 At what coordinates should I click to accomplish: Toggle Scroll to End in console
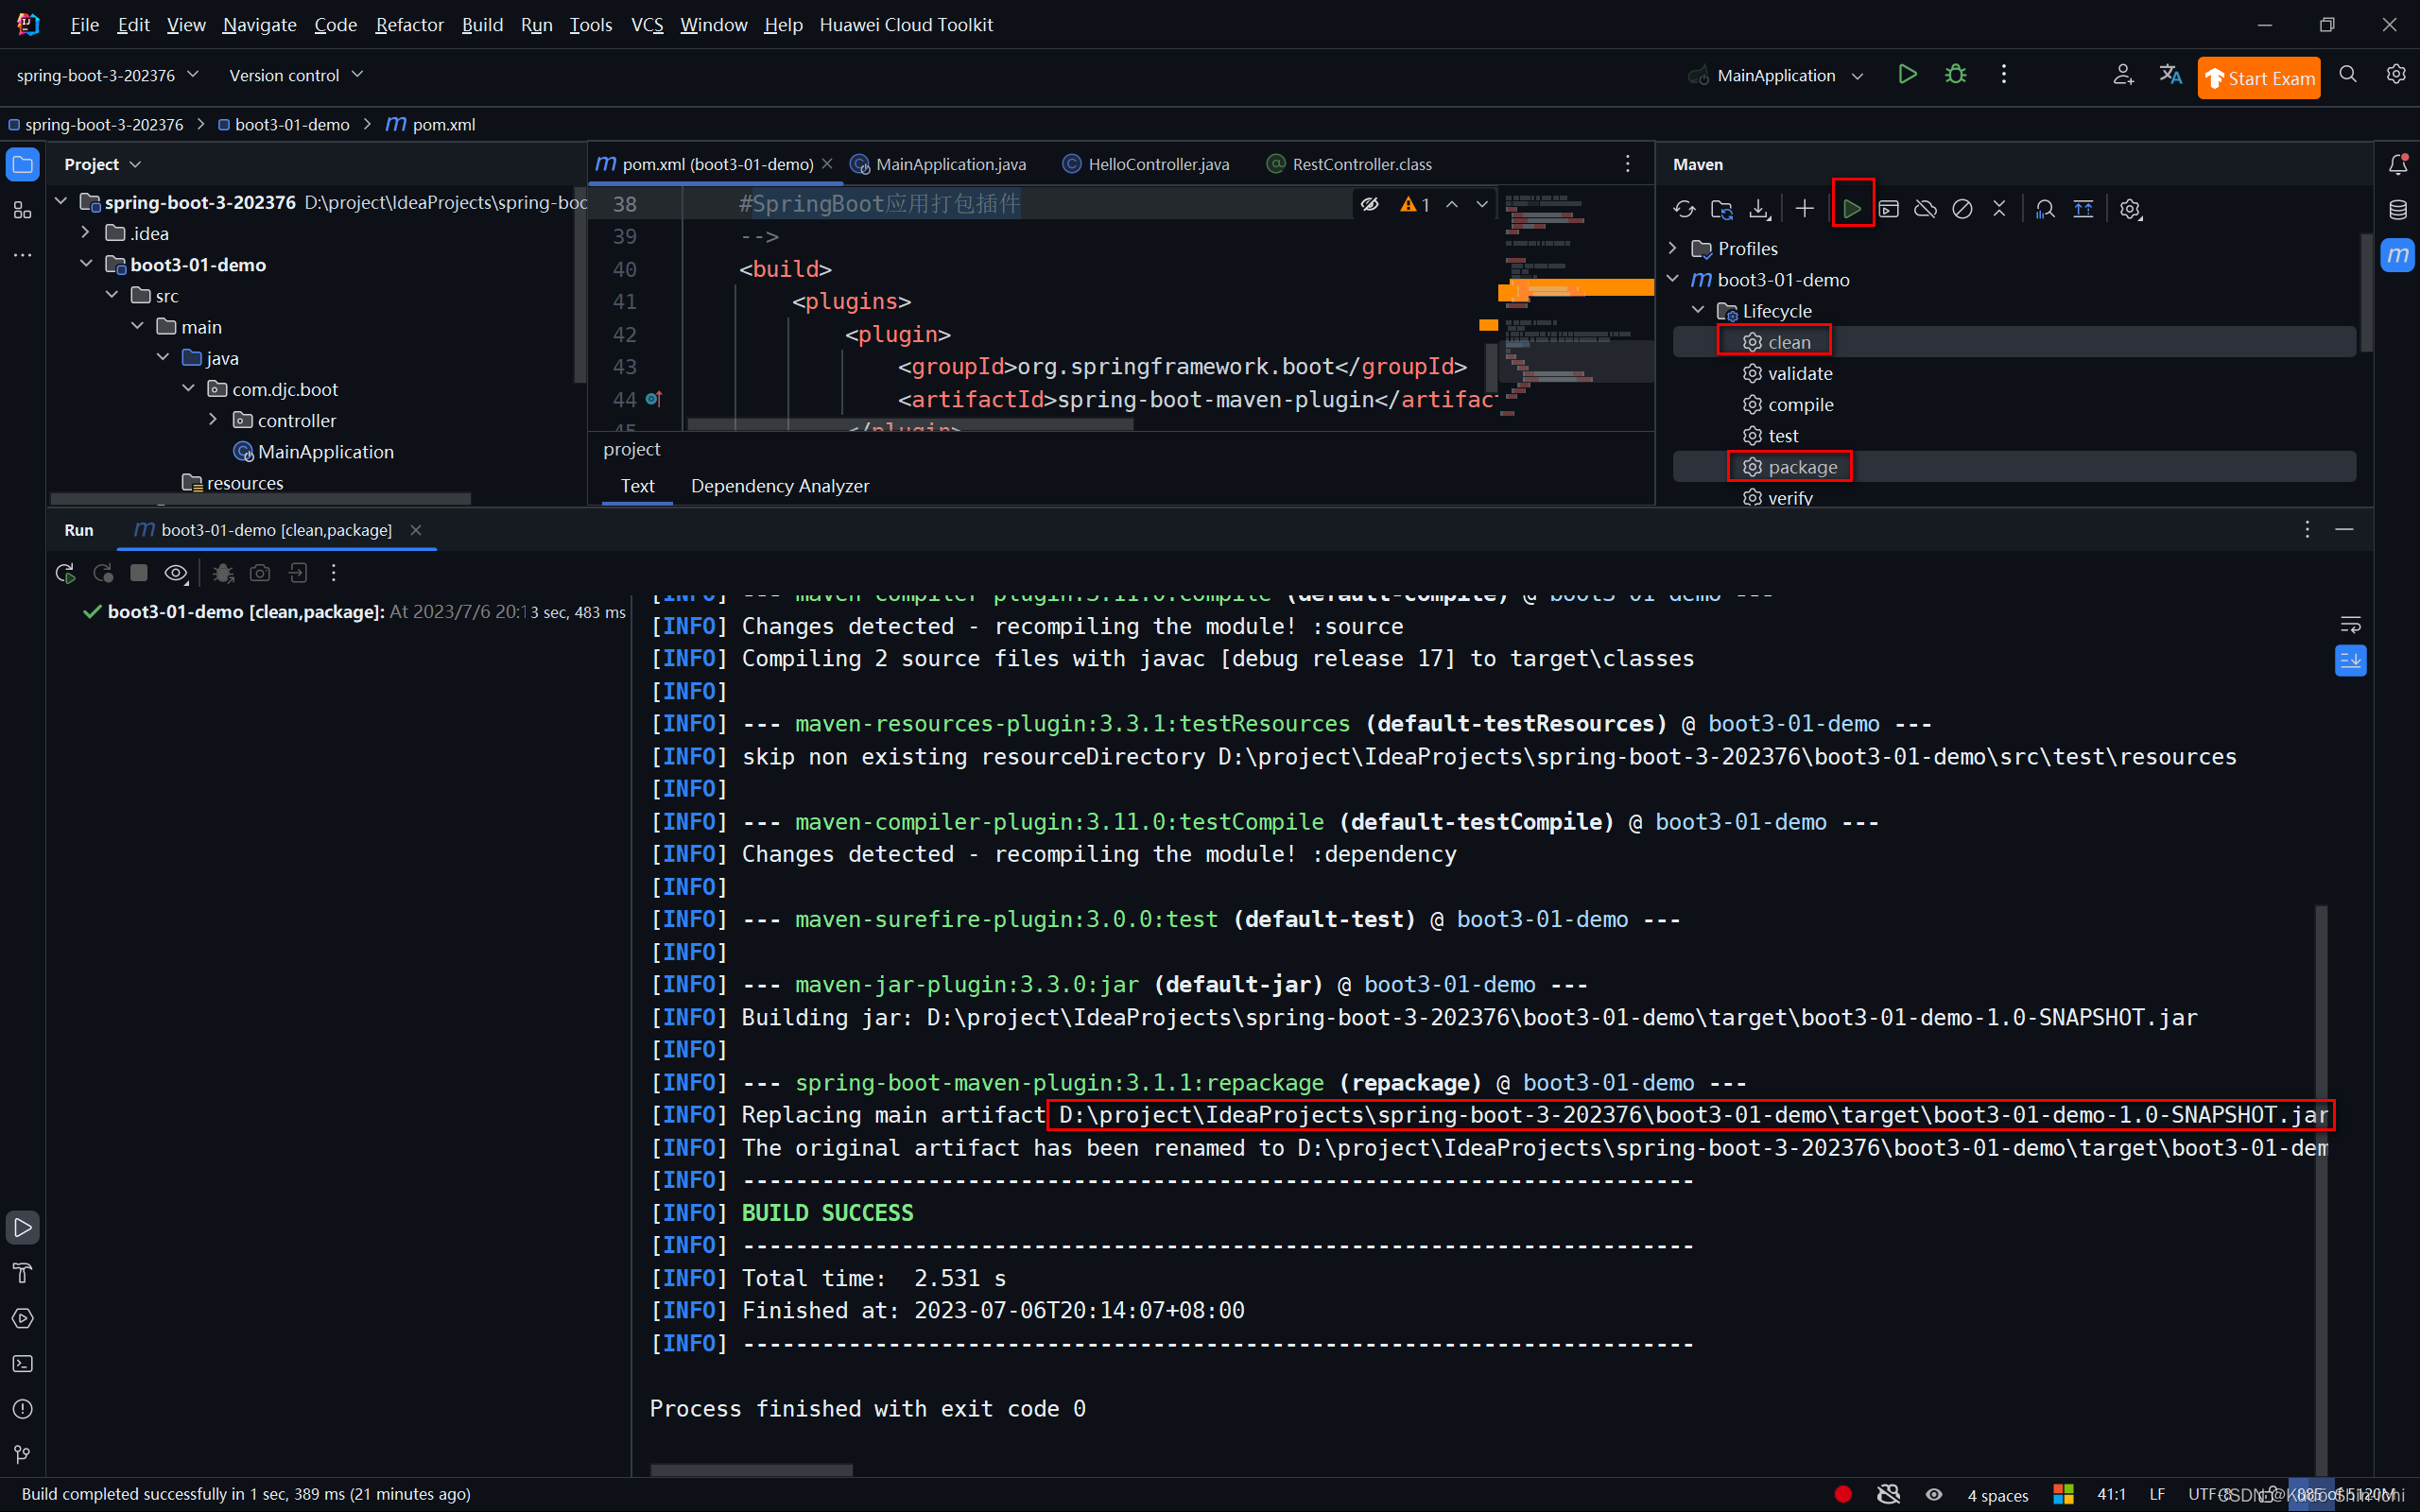pyautogui.click(x=2350, y=660)
